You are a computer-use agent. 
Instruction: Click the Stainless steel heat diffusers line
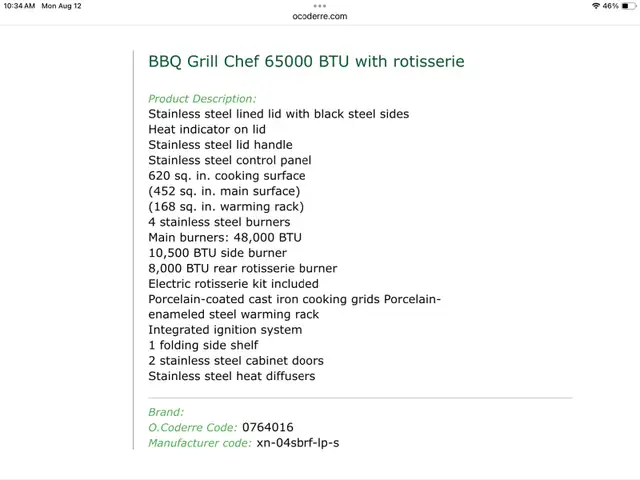(x=231, y=376)
